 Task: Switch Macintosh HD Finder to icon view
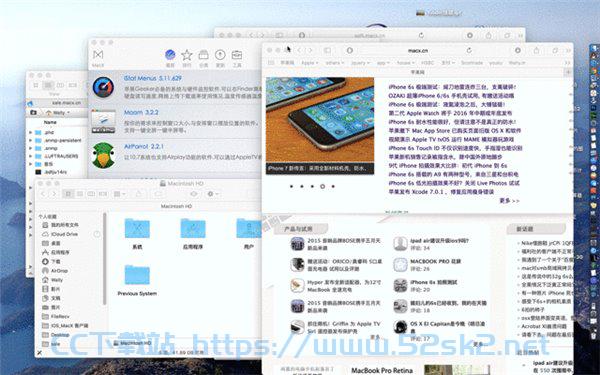(x=68, y=194)
